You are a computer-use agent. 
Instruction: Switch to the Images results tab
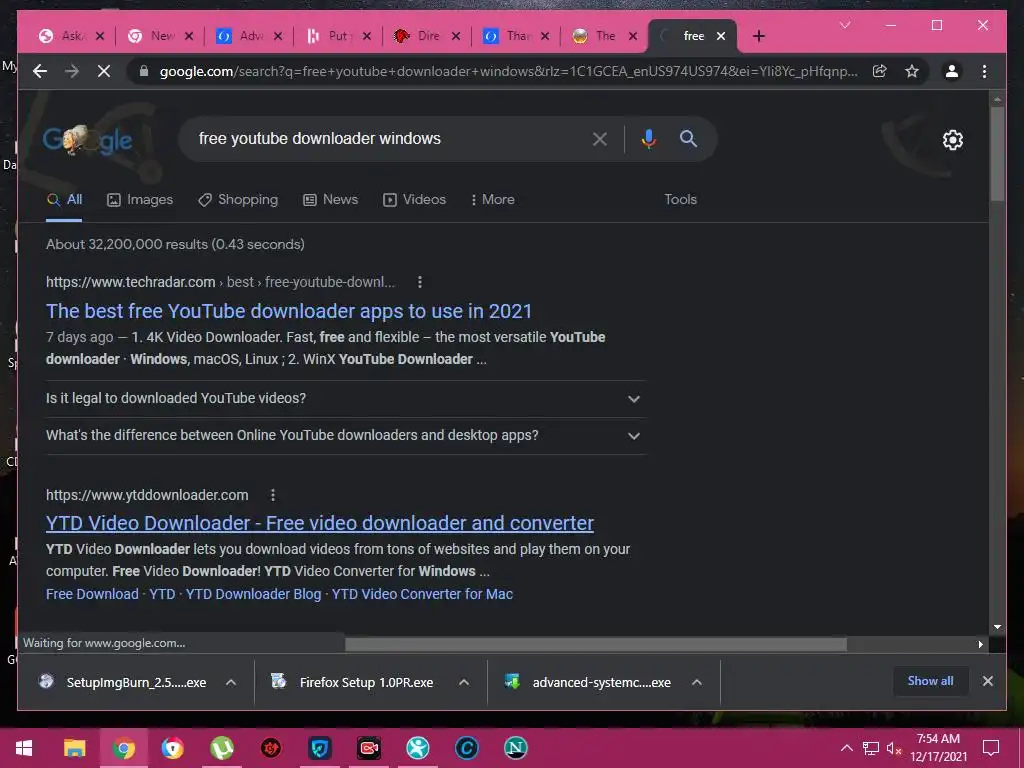140,199
